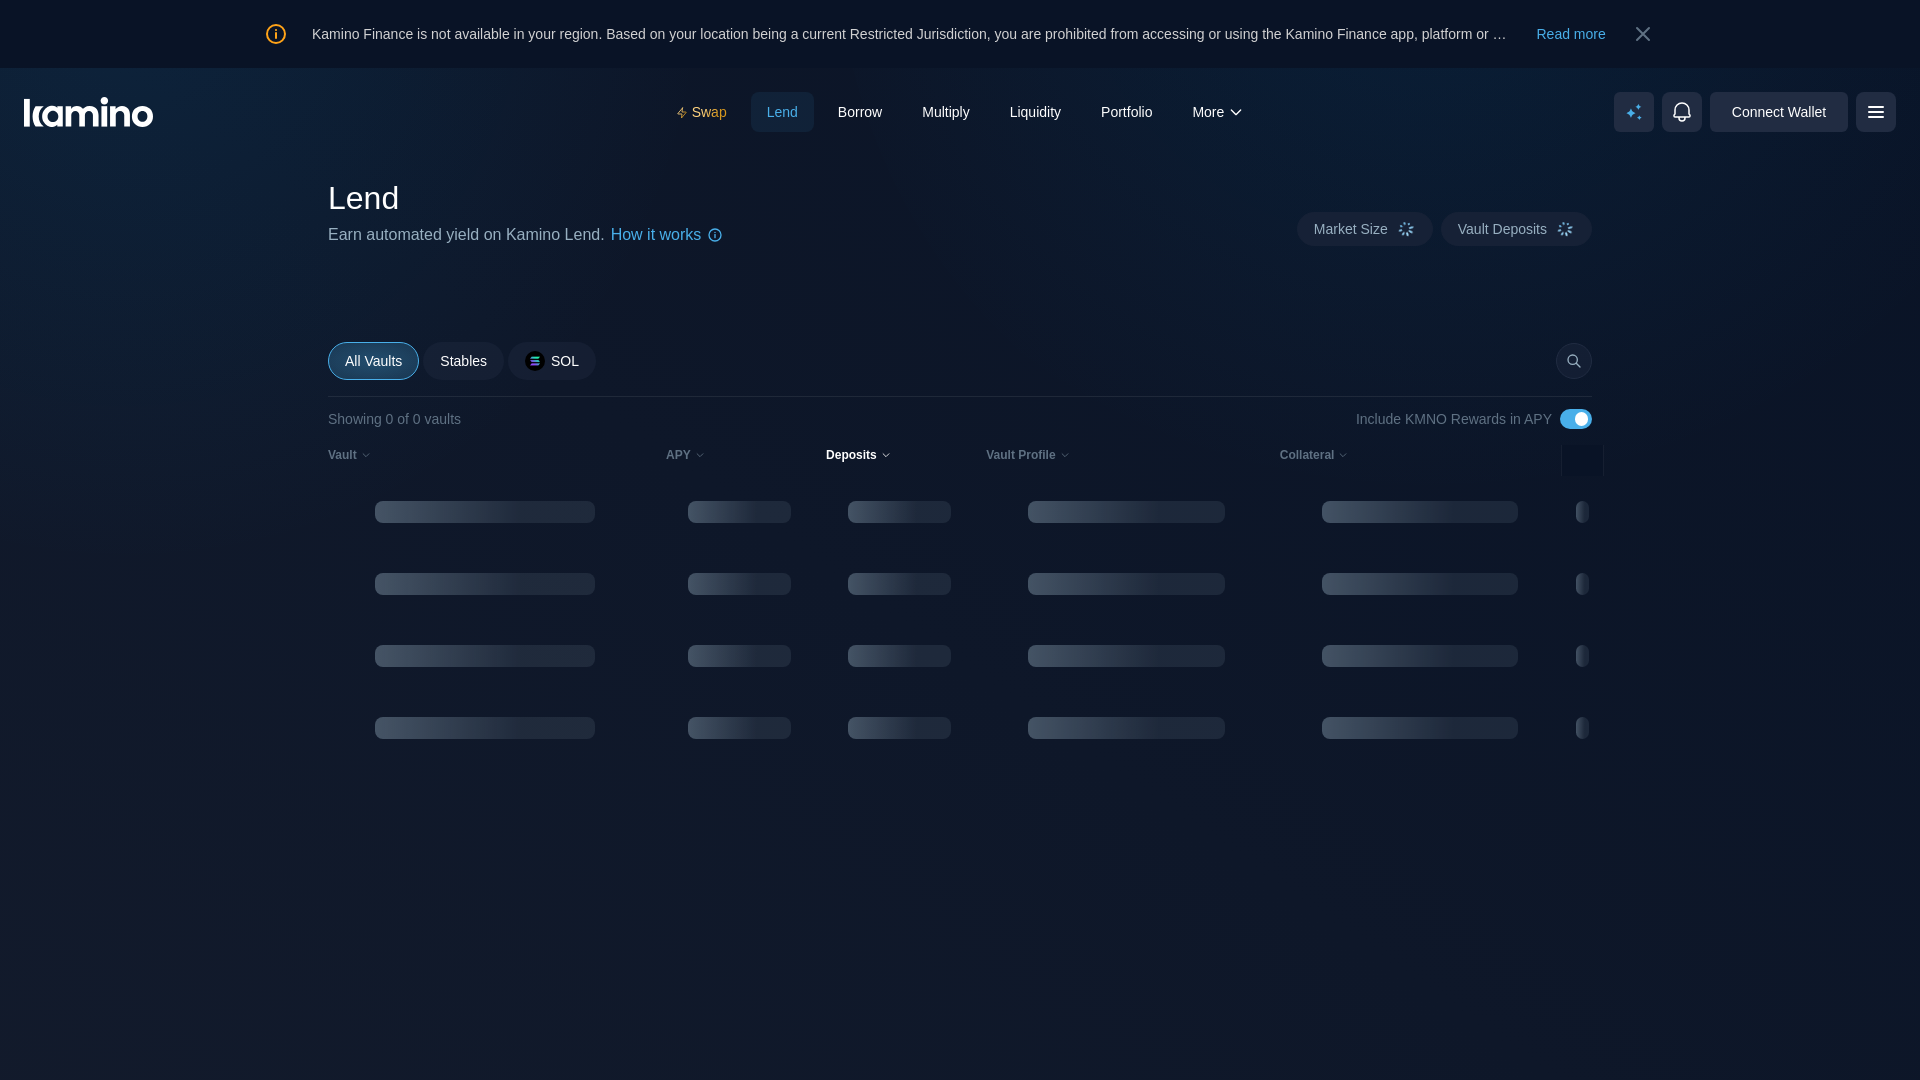Image resolution: width=1920 pixels, height=1080 pixels.
Task: Go to the Lend nav item
Action: pyautogui.click(x=782, y=112)
